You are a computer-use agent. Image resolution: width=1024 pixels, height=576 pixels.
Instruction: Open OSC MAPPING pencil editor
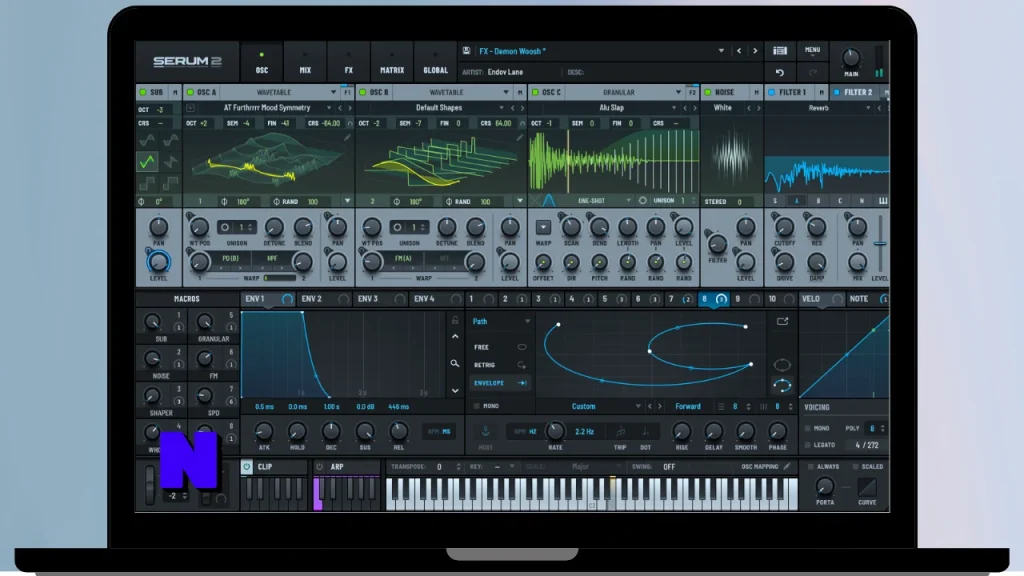tap(787, 466)
